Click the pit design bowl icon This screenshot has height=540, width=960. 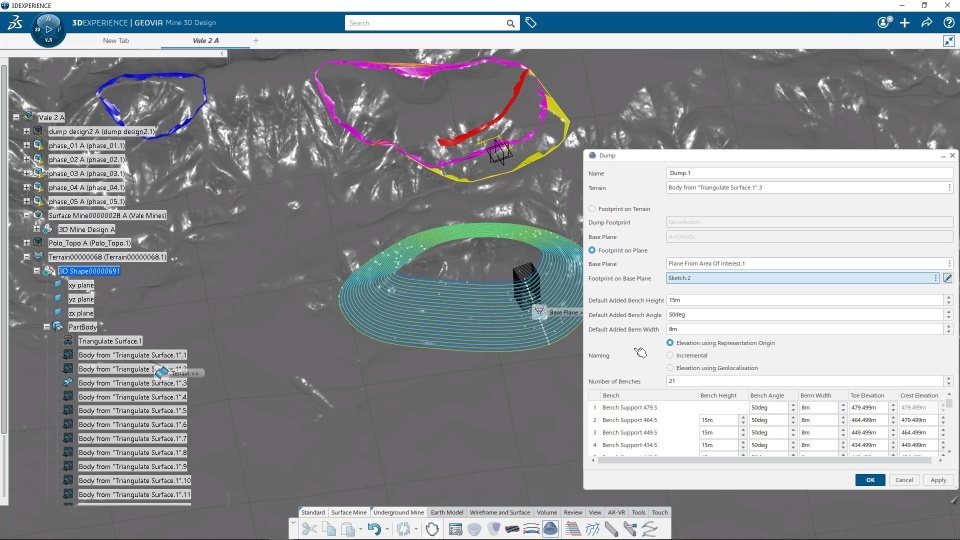(x=474, y=528)
